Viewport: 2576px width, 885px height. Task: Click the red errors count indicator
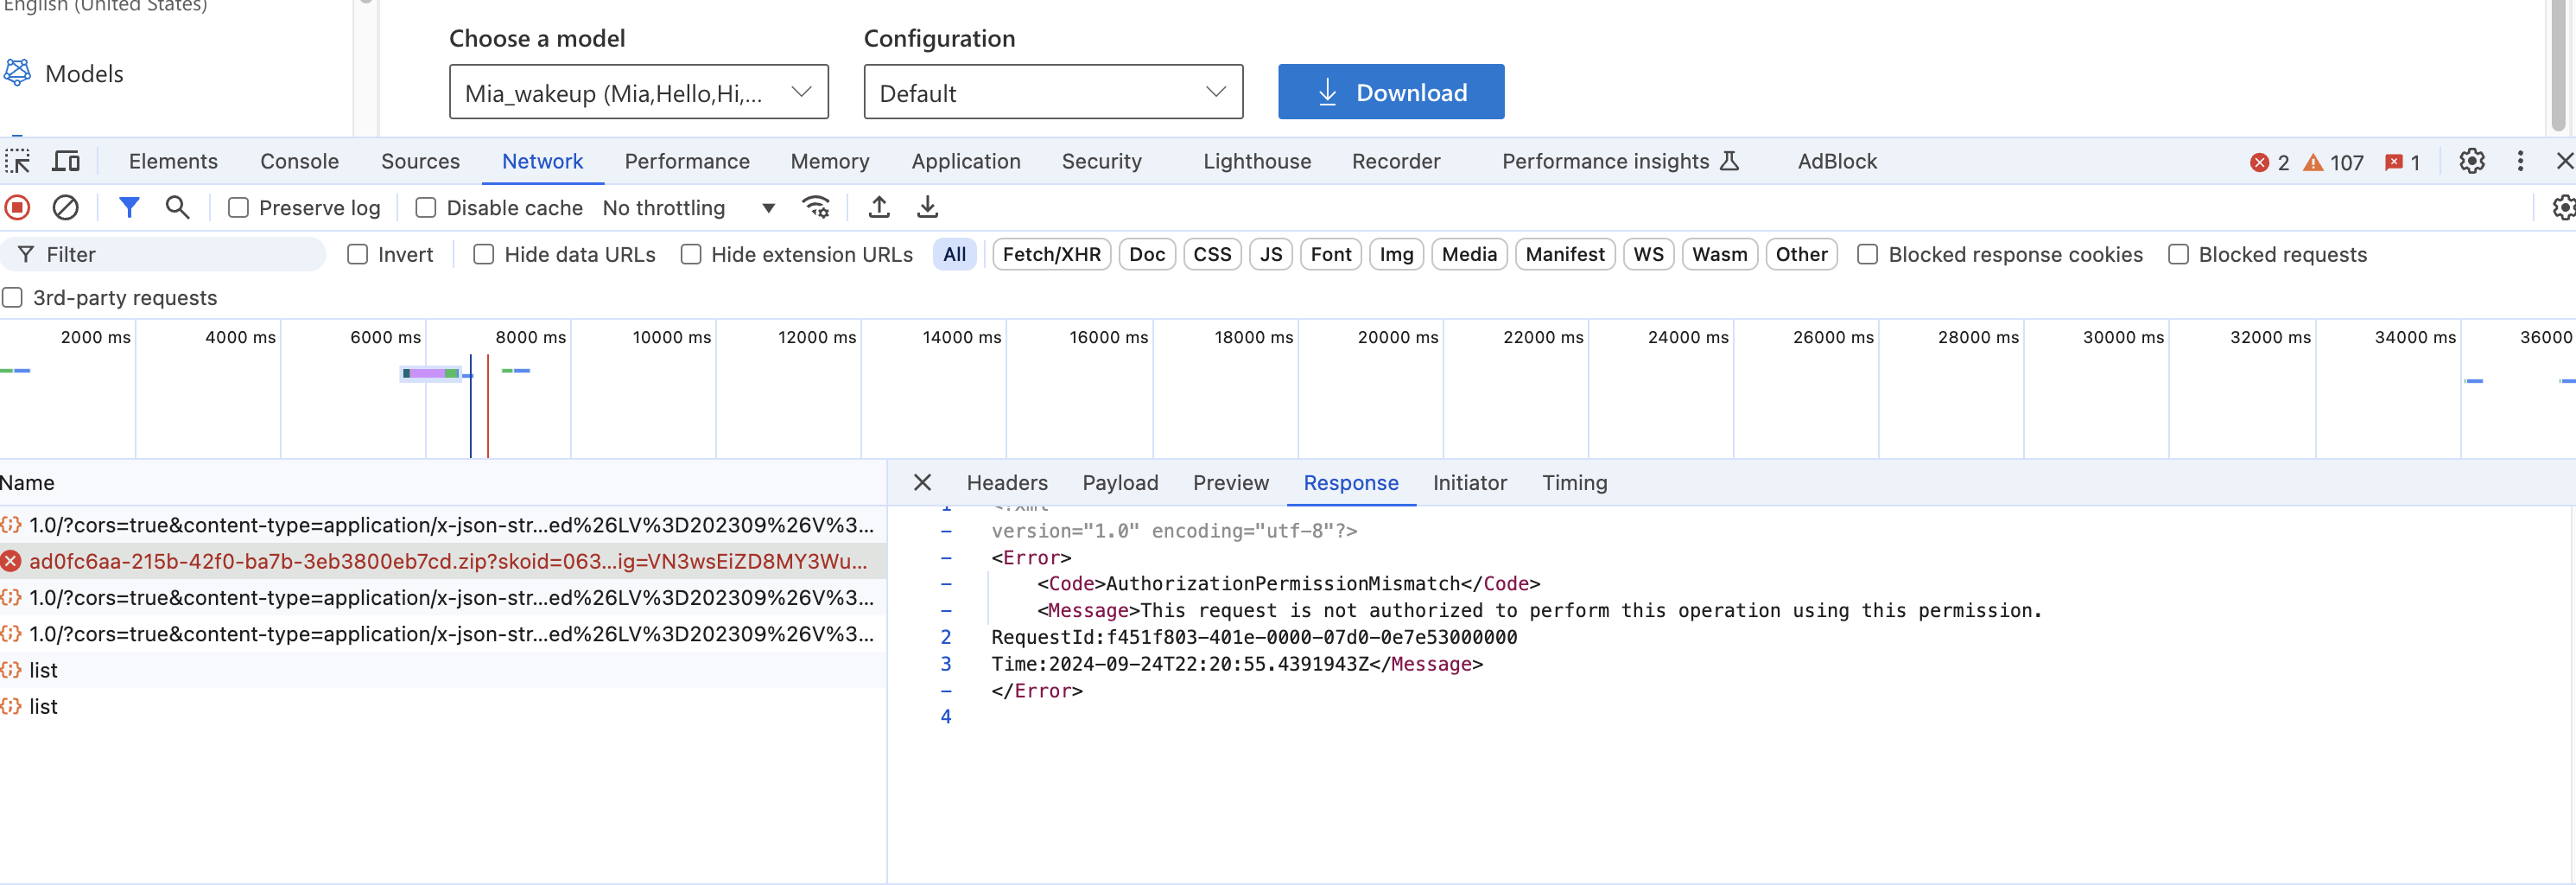(2269, 162)
